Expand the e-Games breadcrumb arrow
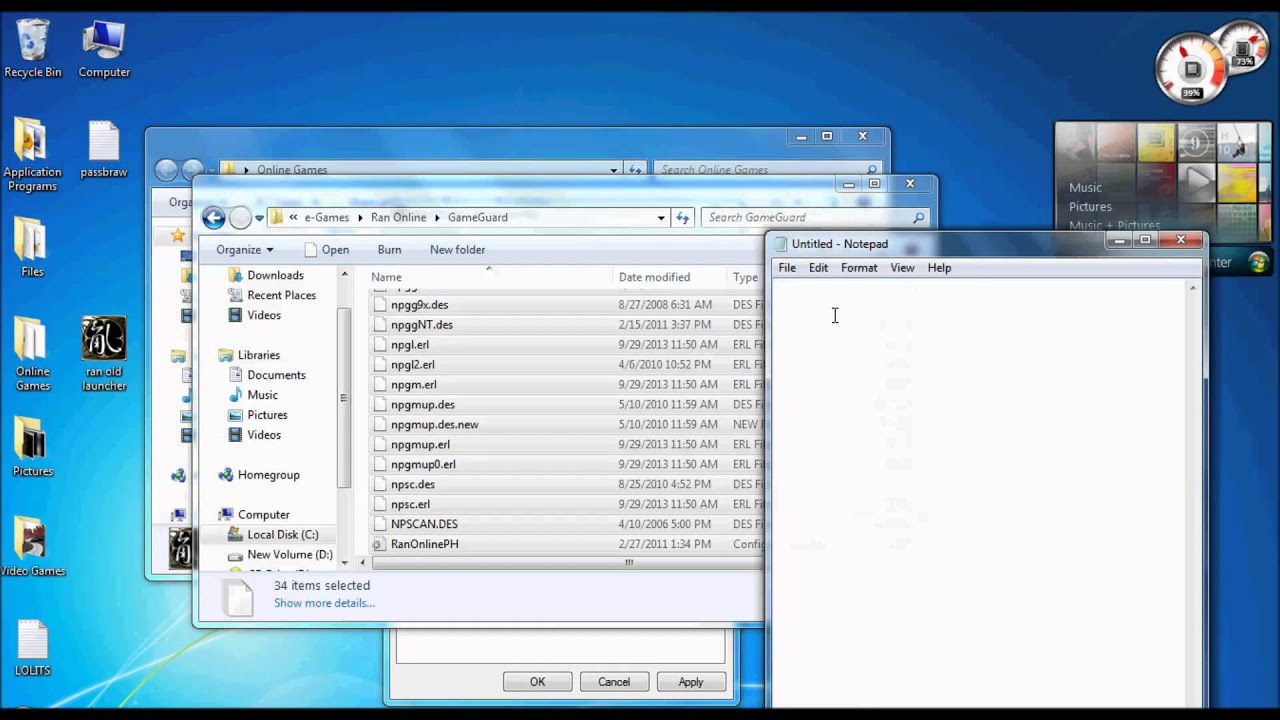 (361, 217)
